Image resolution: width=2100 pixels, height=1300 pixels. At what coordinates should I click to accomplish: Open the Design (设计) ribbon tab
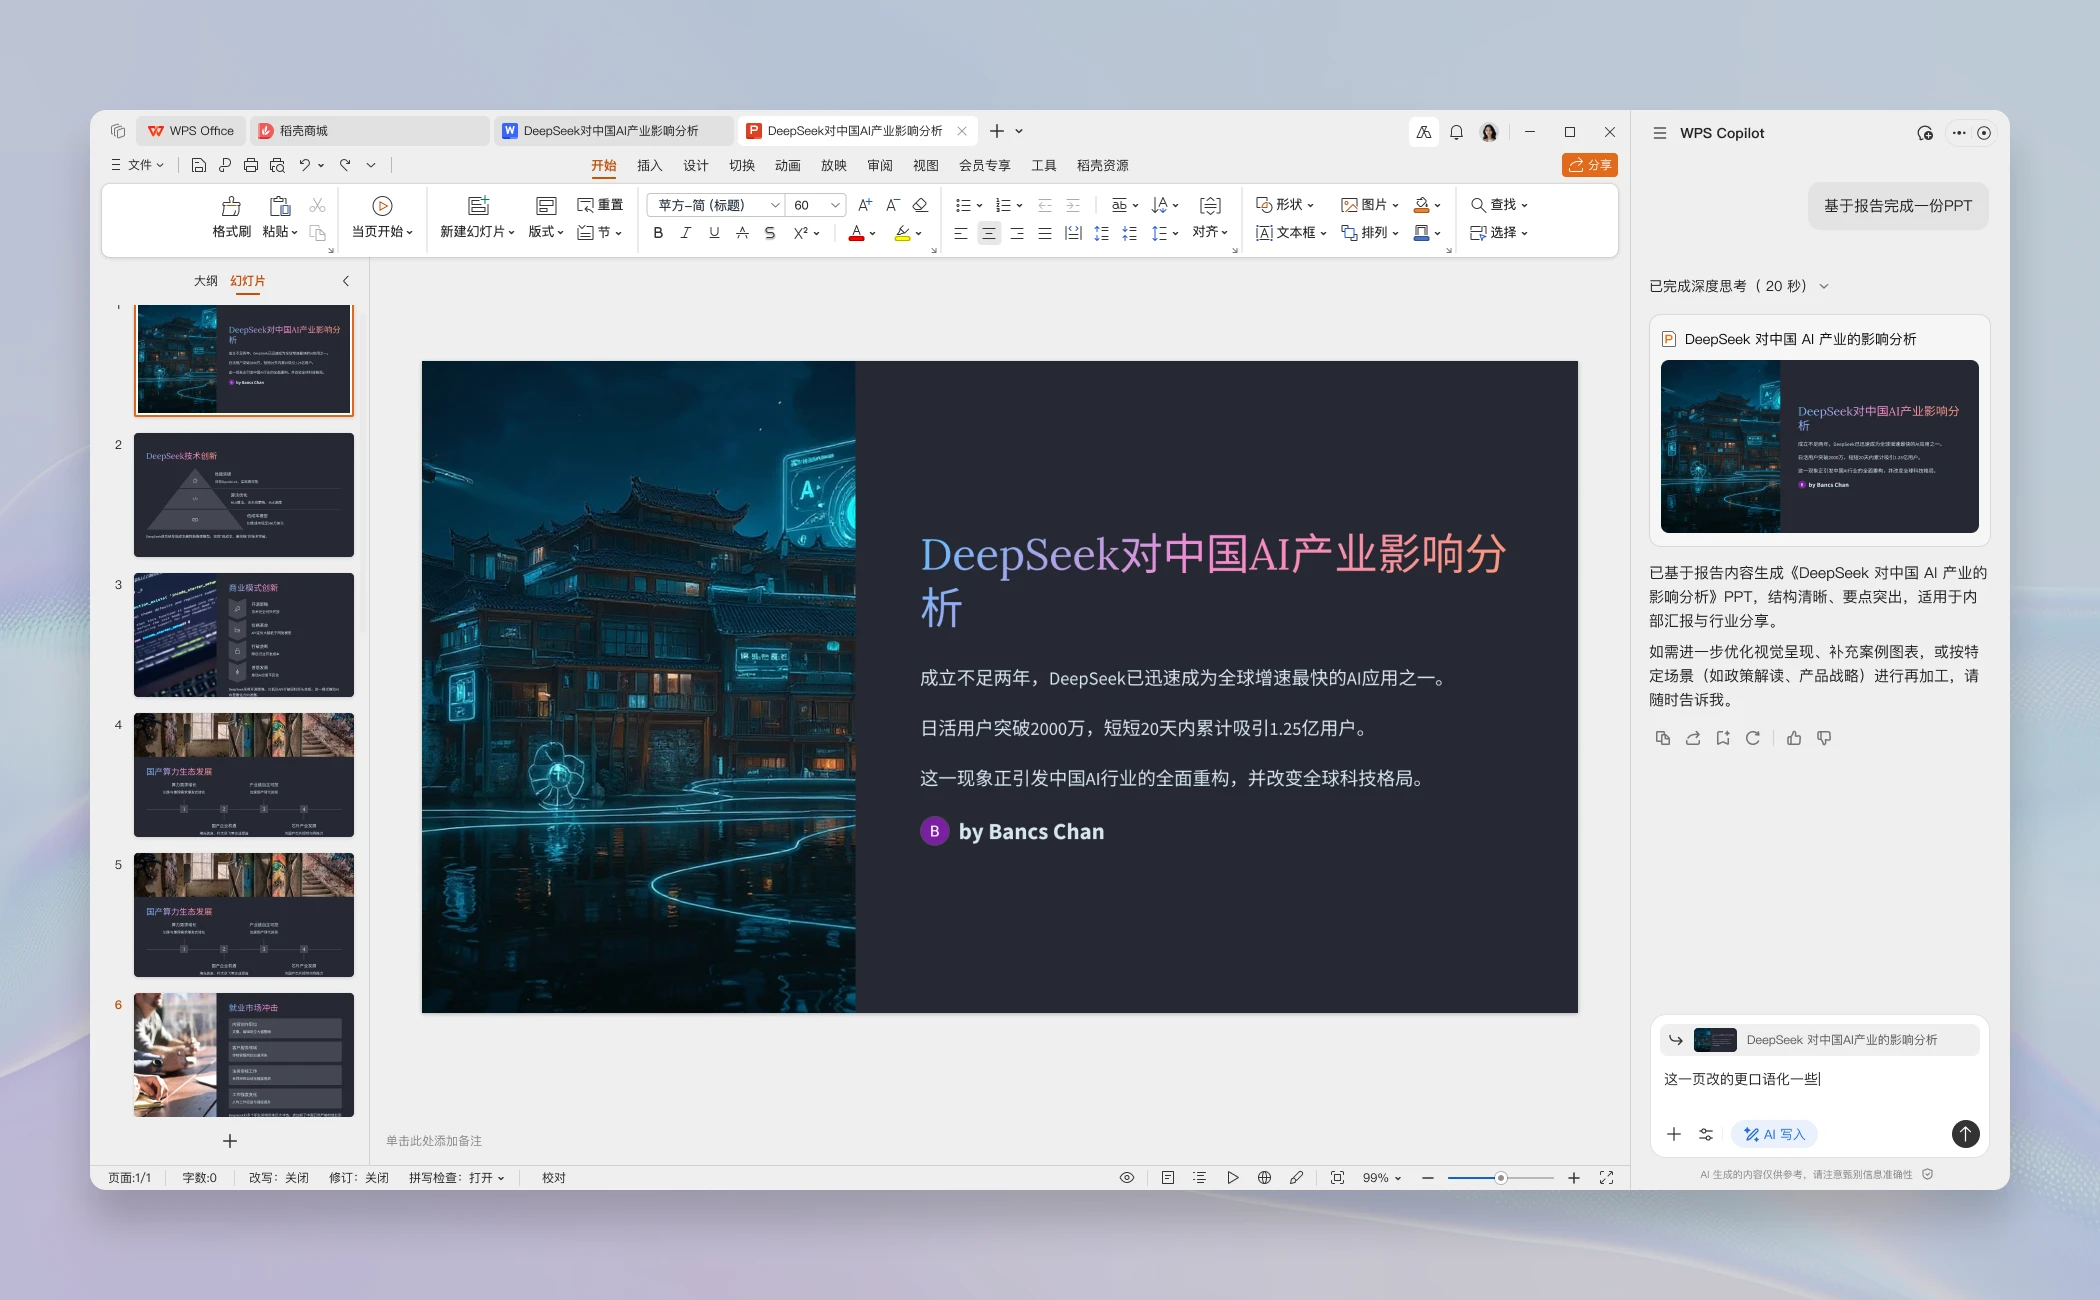[696, 165]
